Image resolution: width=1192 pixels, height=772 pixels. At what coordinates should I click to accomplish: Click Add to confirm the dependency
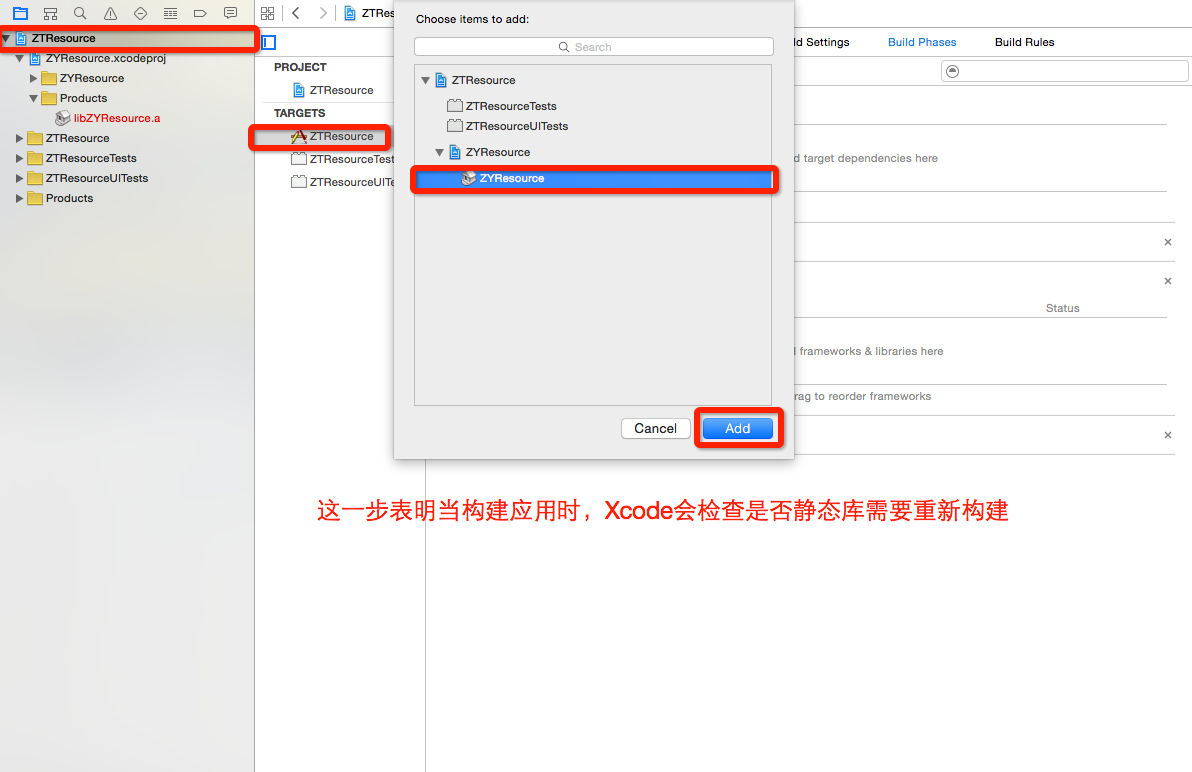pyautogui.click(x=737, y=429)
